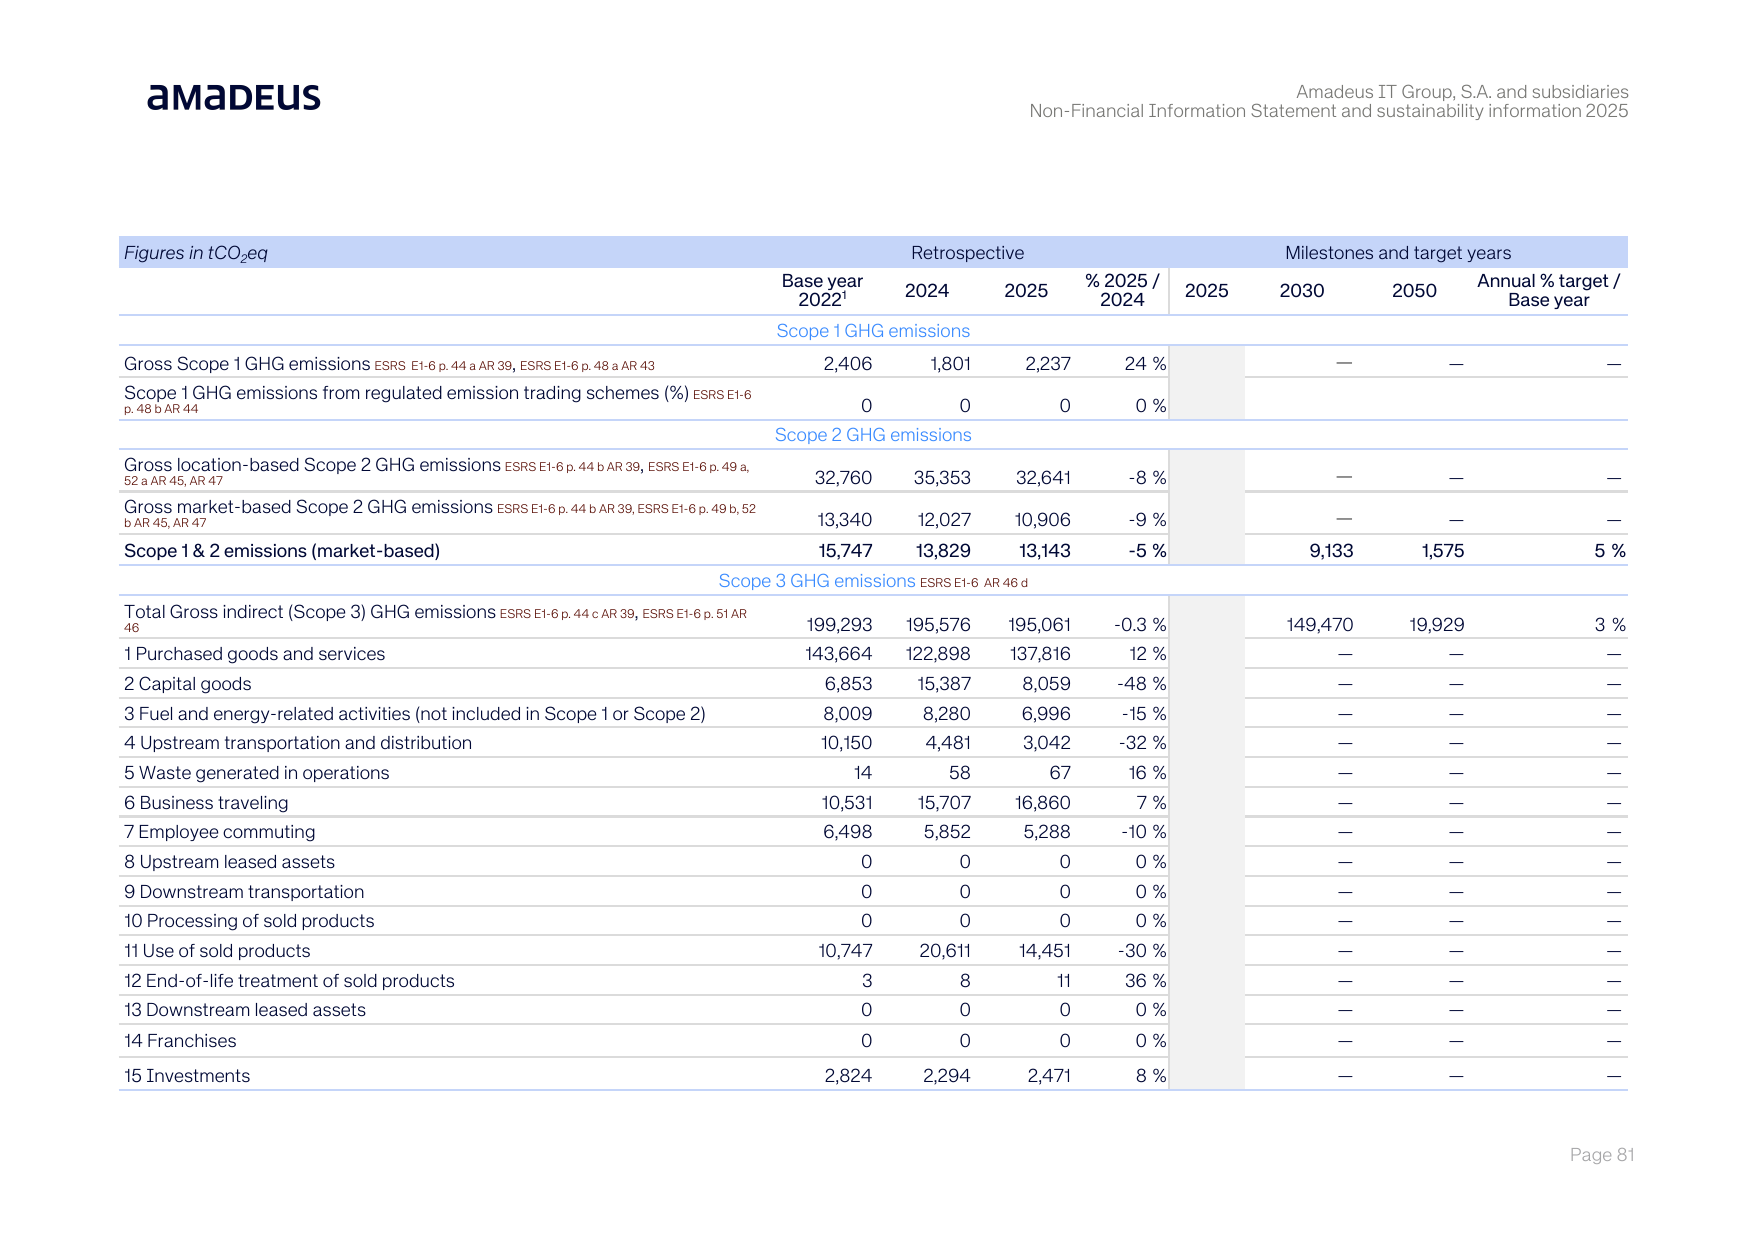
Task: Select '6 Business traveling' row label
Action: click(x=206, y=803)
